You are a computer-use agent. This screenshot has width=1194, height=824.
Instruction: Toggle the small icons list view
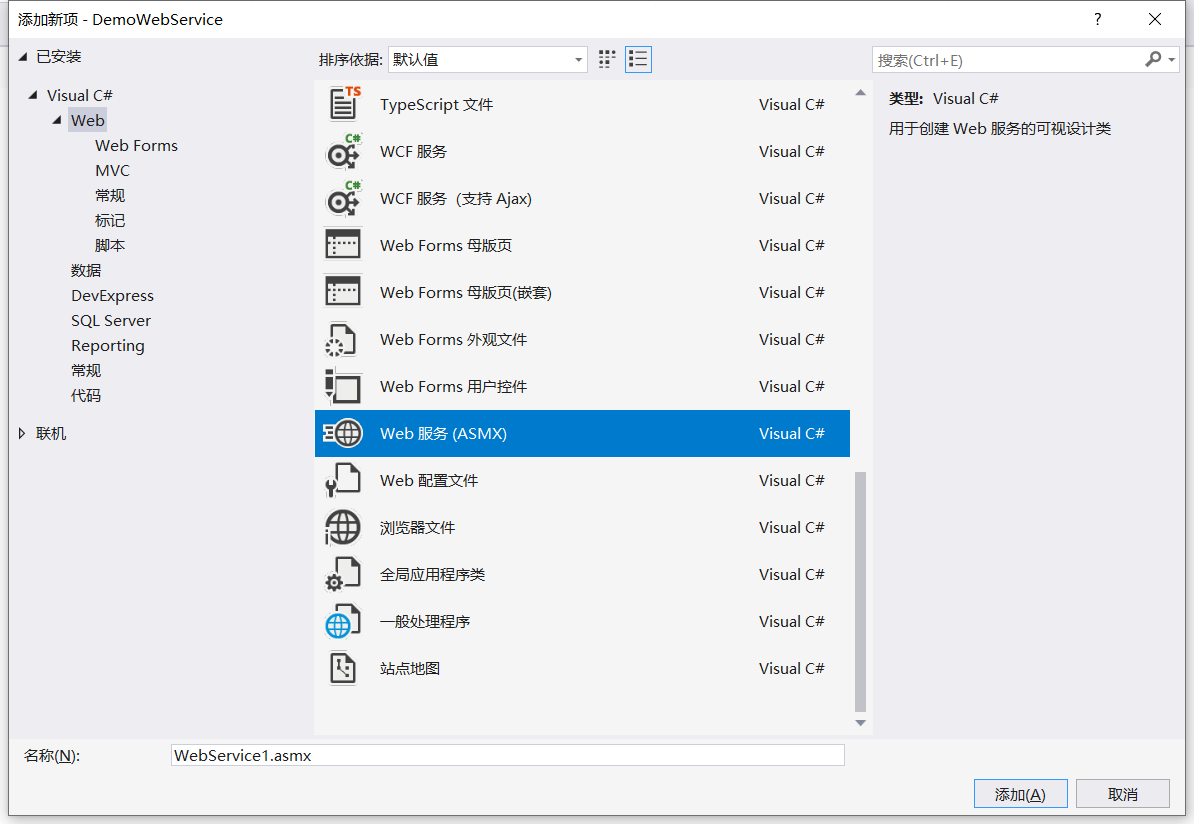click(638, 59)
